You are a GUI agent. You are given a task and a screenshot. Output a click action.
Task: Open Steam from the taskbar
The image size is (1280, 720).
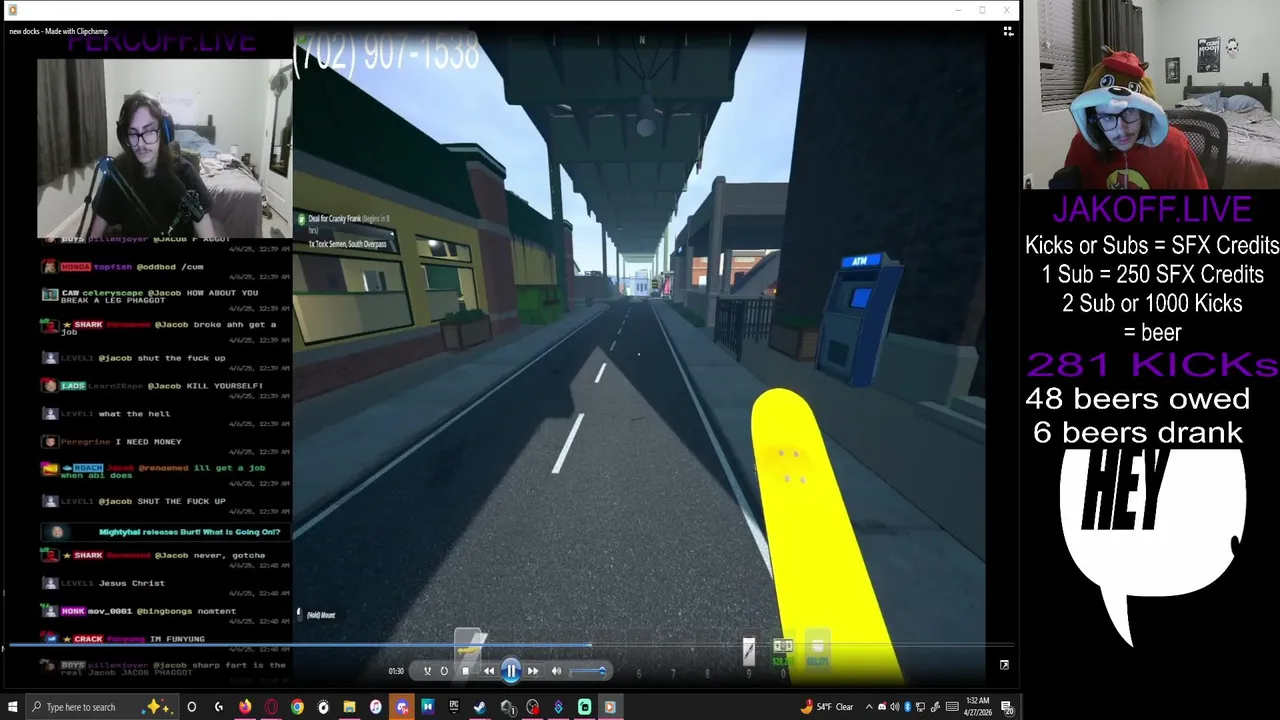point(479,707)
